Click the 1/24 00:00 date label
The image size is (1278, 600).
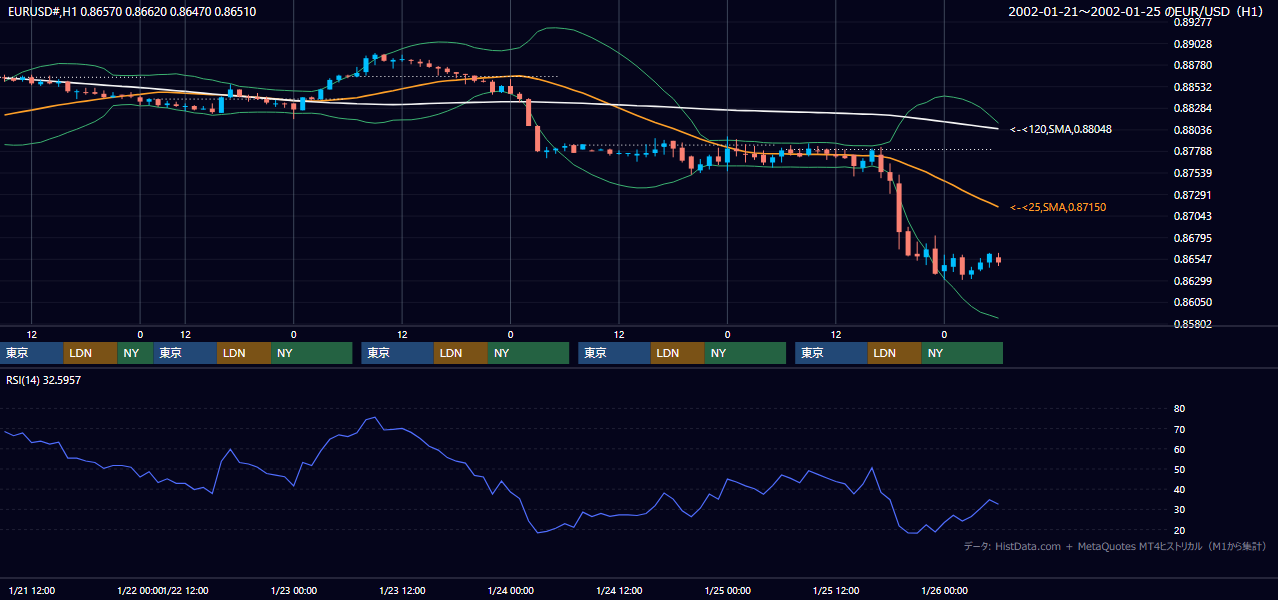click(x=510, y=591)
